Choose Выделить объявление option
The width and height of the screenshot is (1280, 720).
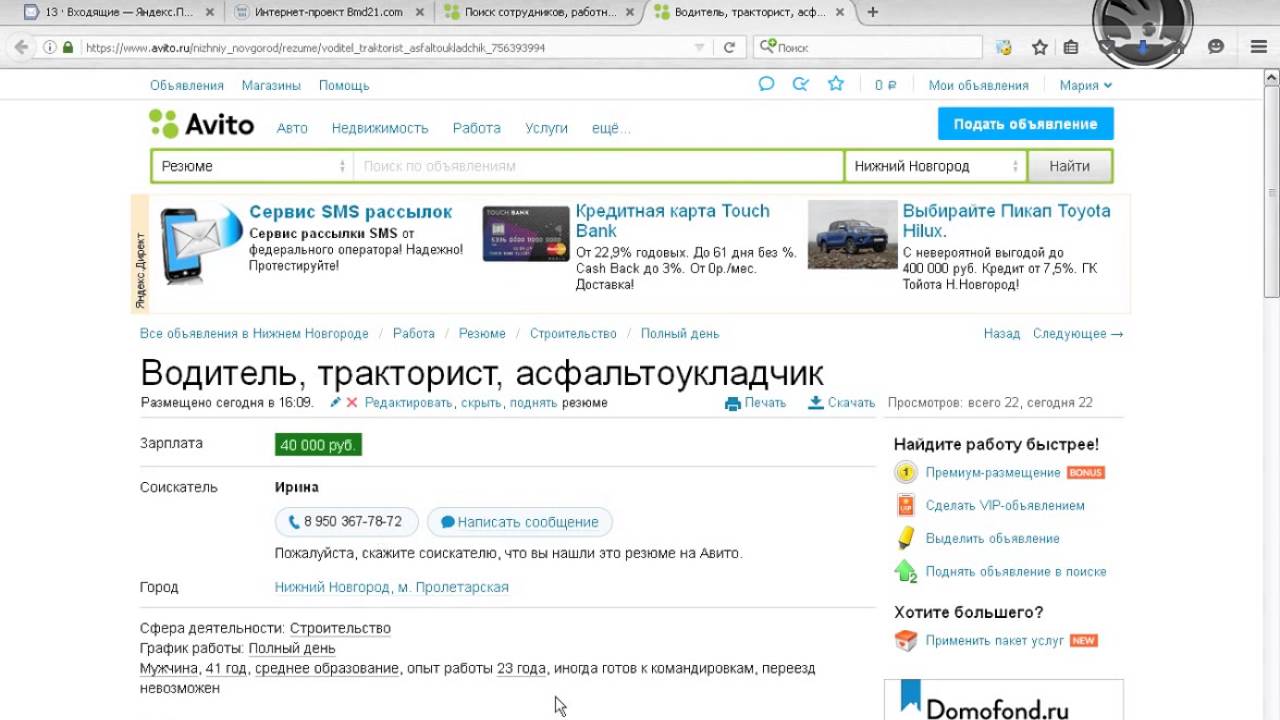[993, 538]
